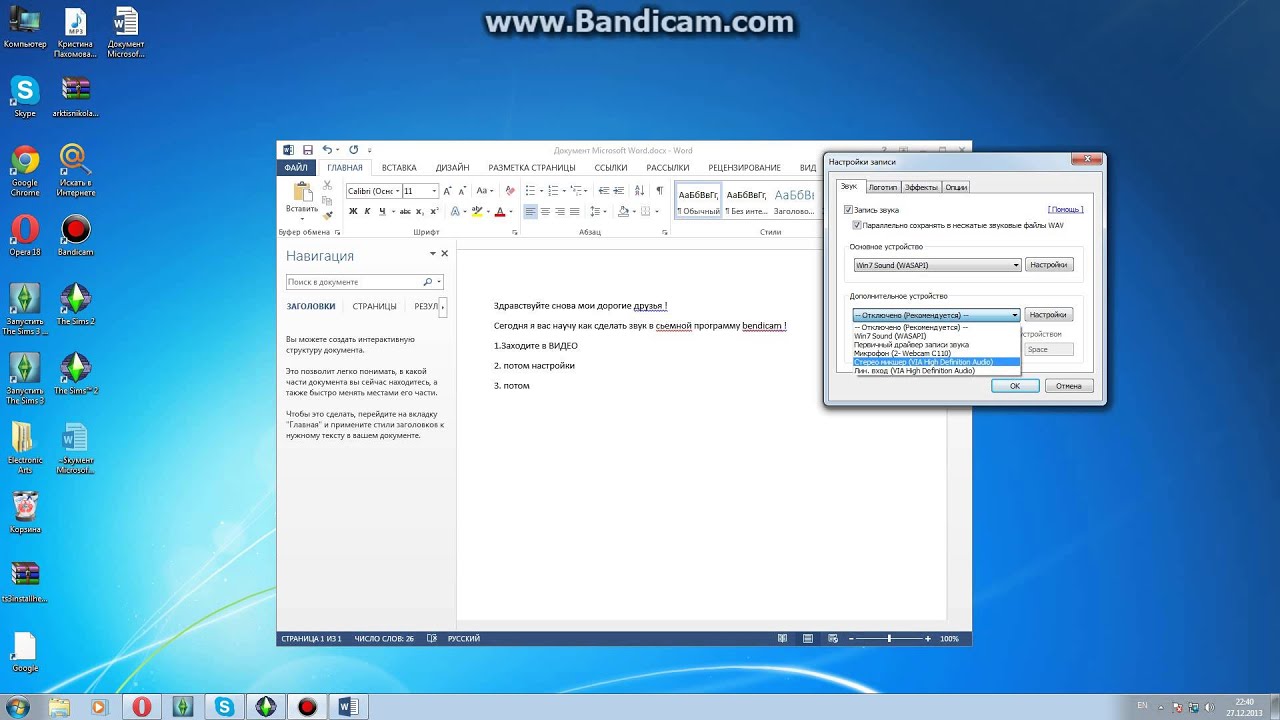1280x720 pixels.
Task: Increase font size with the grow-font icon
Action: click(447, 190)
